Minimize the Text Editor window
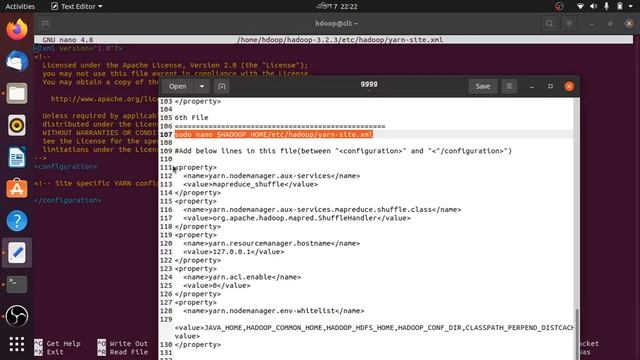 click(x=531, y=87)
